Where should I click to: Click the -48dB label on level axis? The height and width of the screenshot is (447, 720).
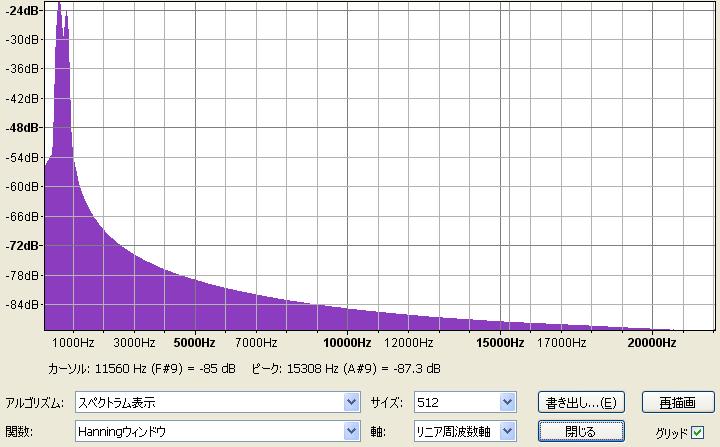pyautogui.click(x=20, y=128)
